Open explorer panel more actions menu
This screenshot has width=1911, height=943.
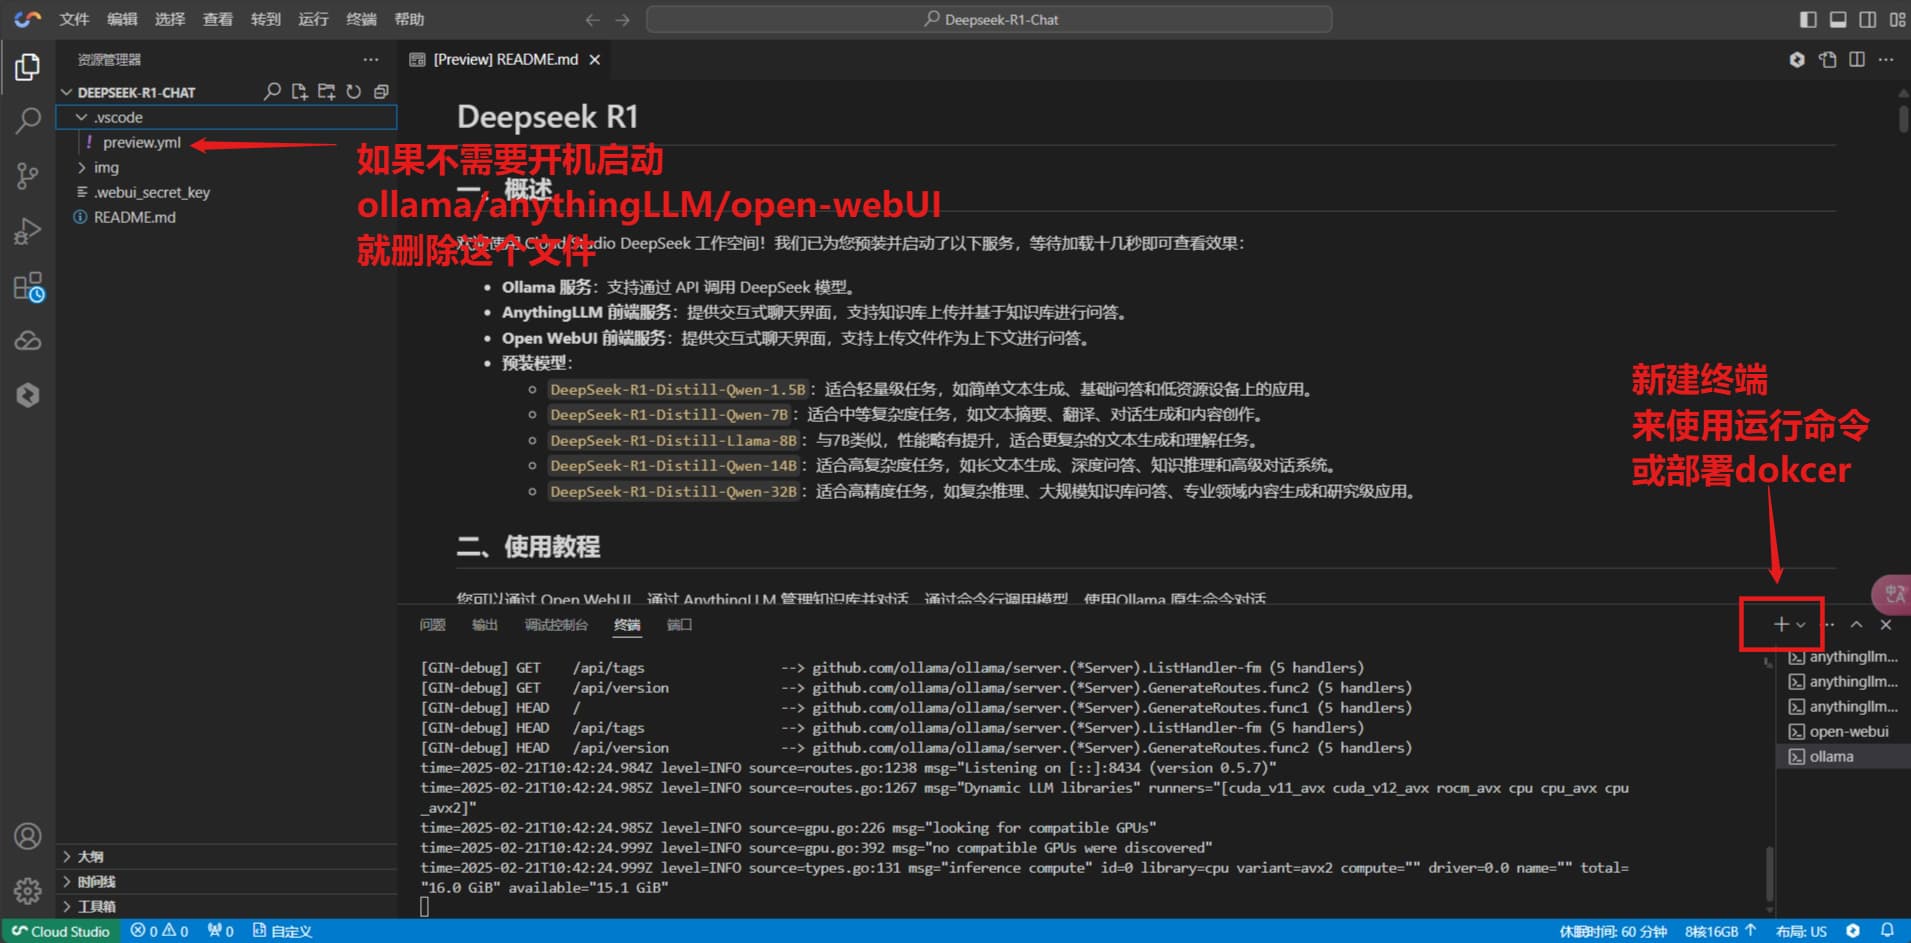coord(371,60)
